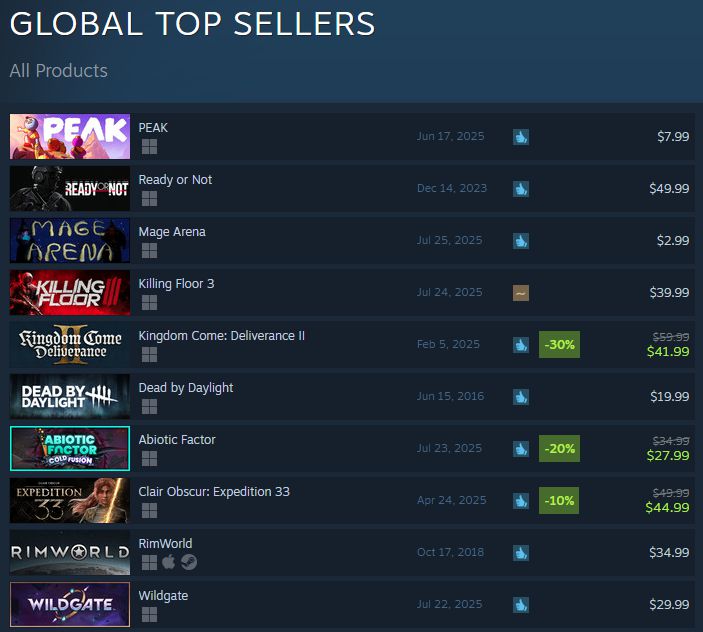This screenshot has height=632, width=703.
Task: Click the mixed review icon for Killing Floor 3
Action: coord(521,292)
